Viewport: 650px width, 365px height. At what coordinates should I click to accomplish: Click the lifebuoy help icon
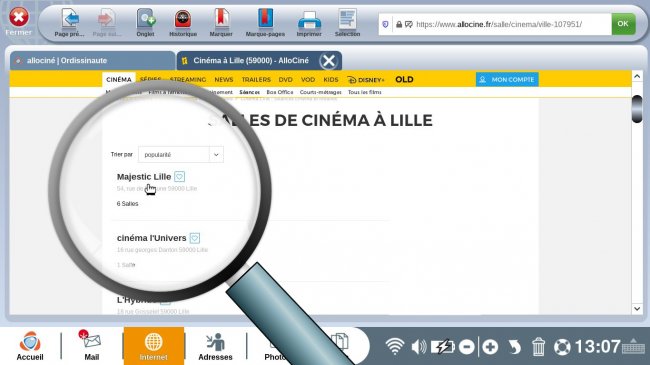[x=562, y=347]
